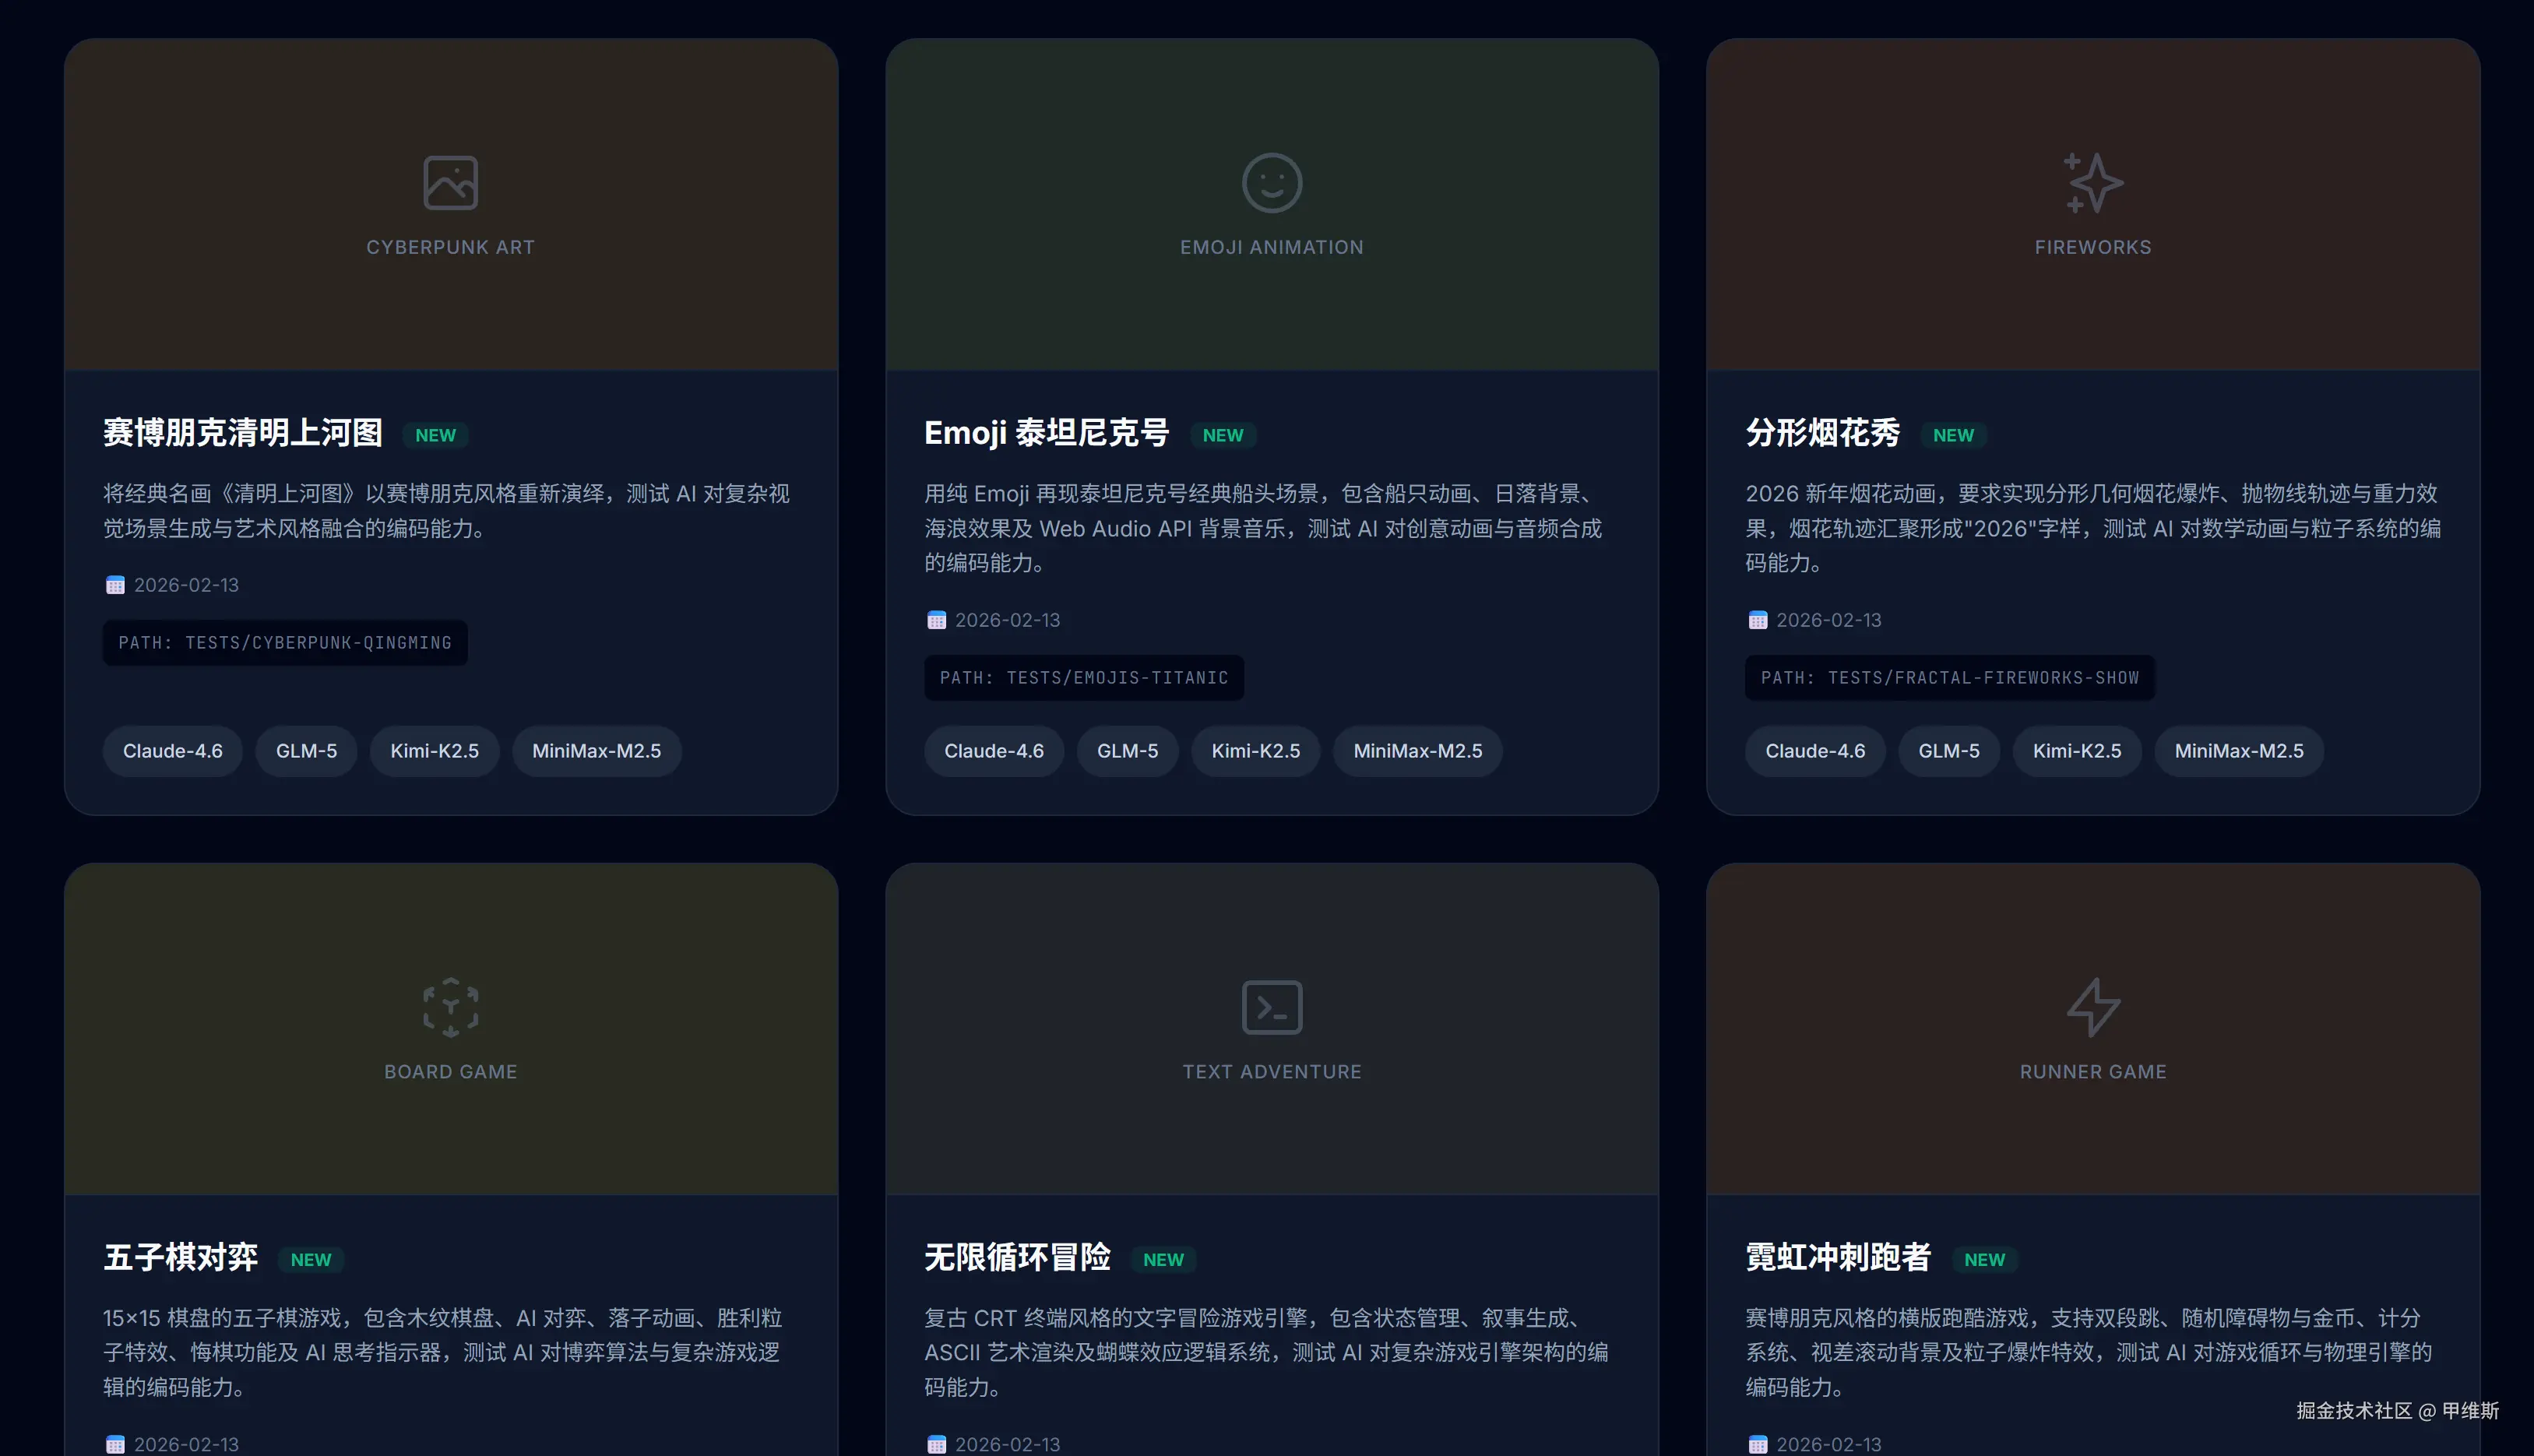Click the Cyberpunk Art image icon

point(450,183)
